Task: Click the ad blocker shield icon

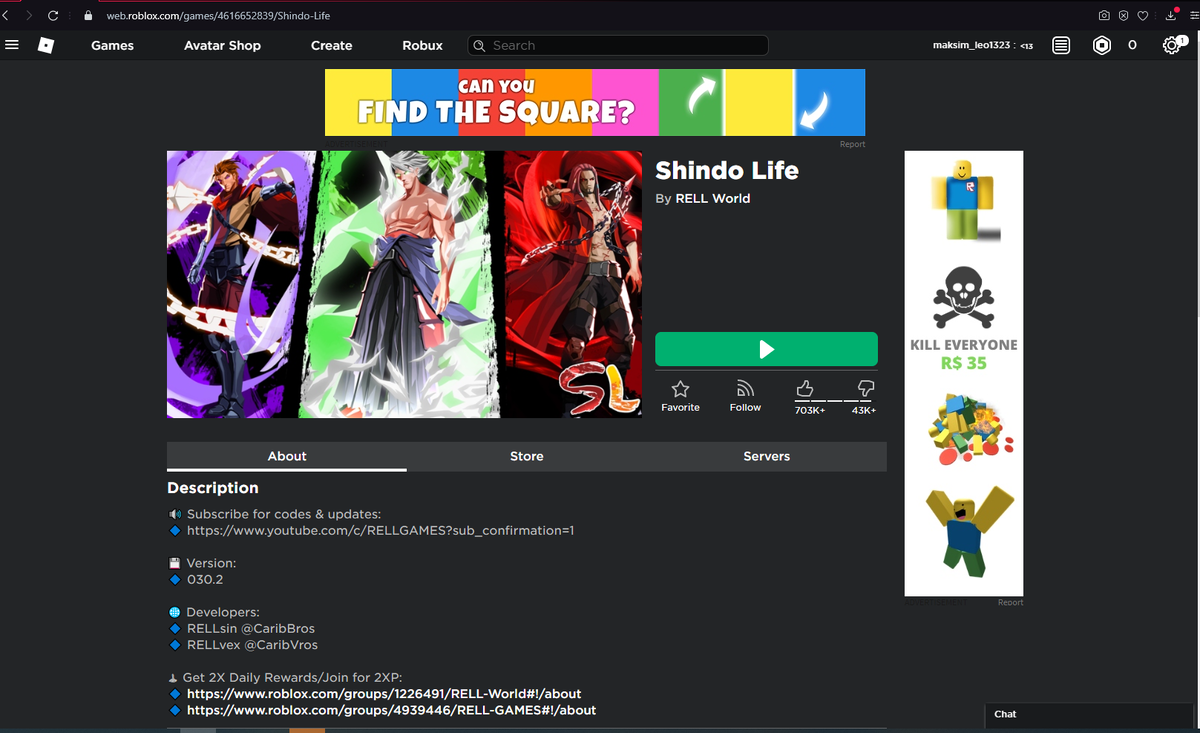Action: (x=1124, y=15)
